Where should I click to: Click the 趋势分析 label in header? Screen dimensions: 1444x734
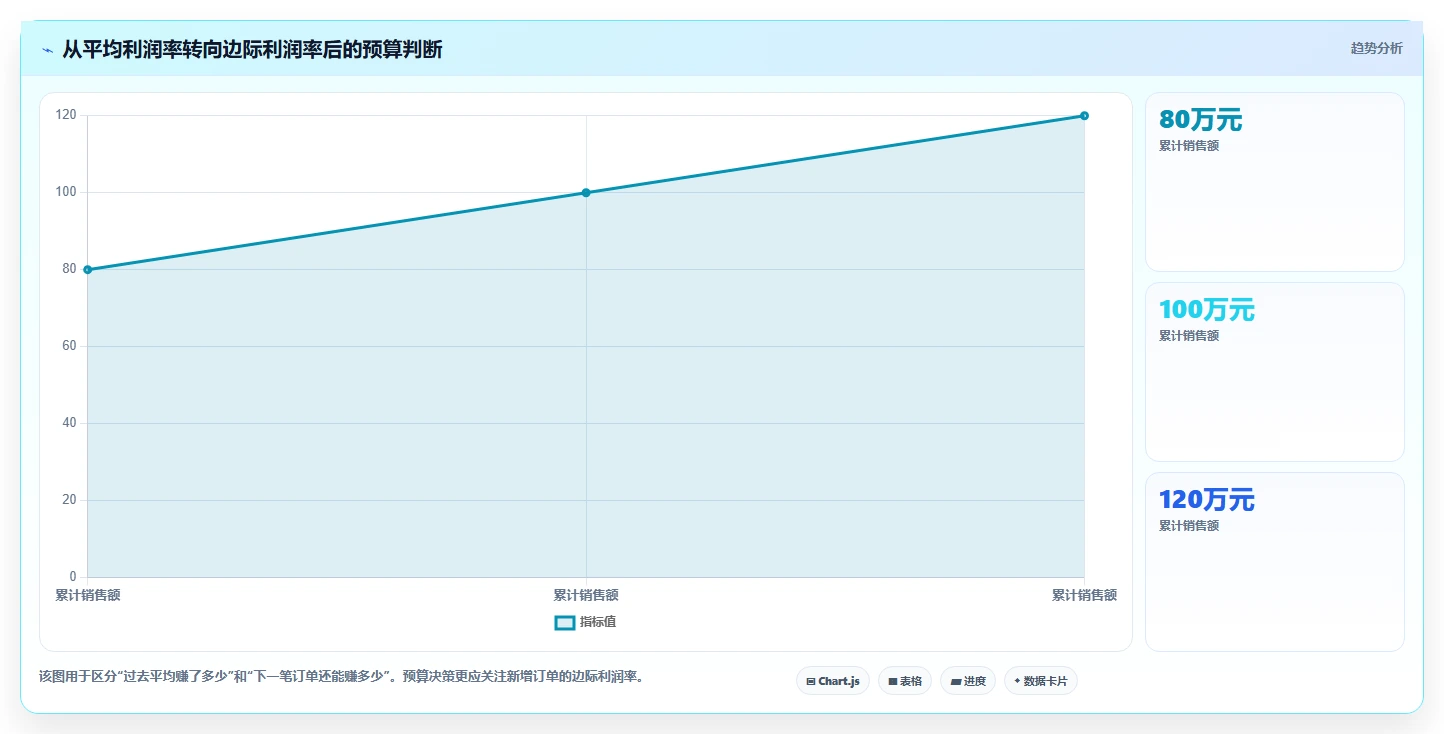coord(1376,48)
